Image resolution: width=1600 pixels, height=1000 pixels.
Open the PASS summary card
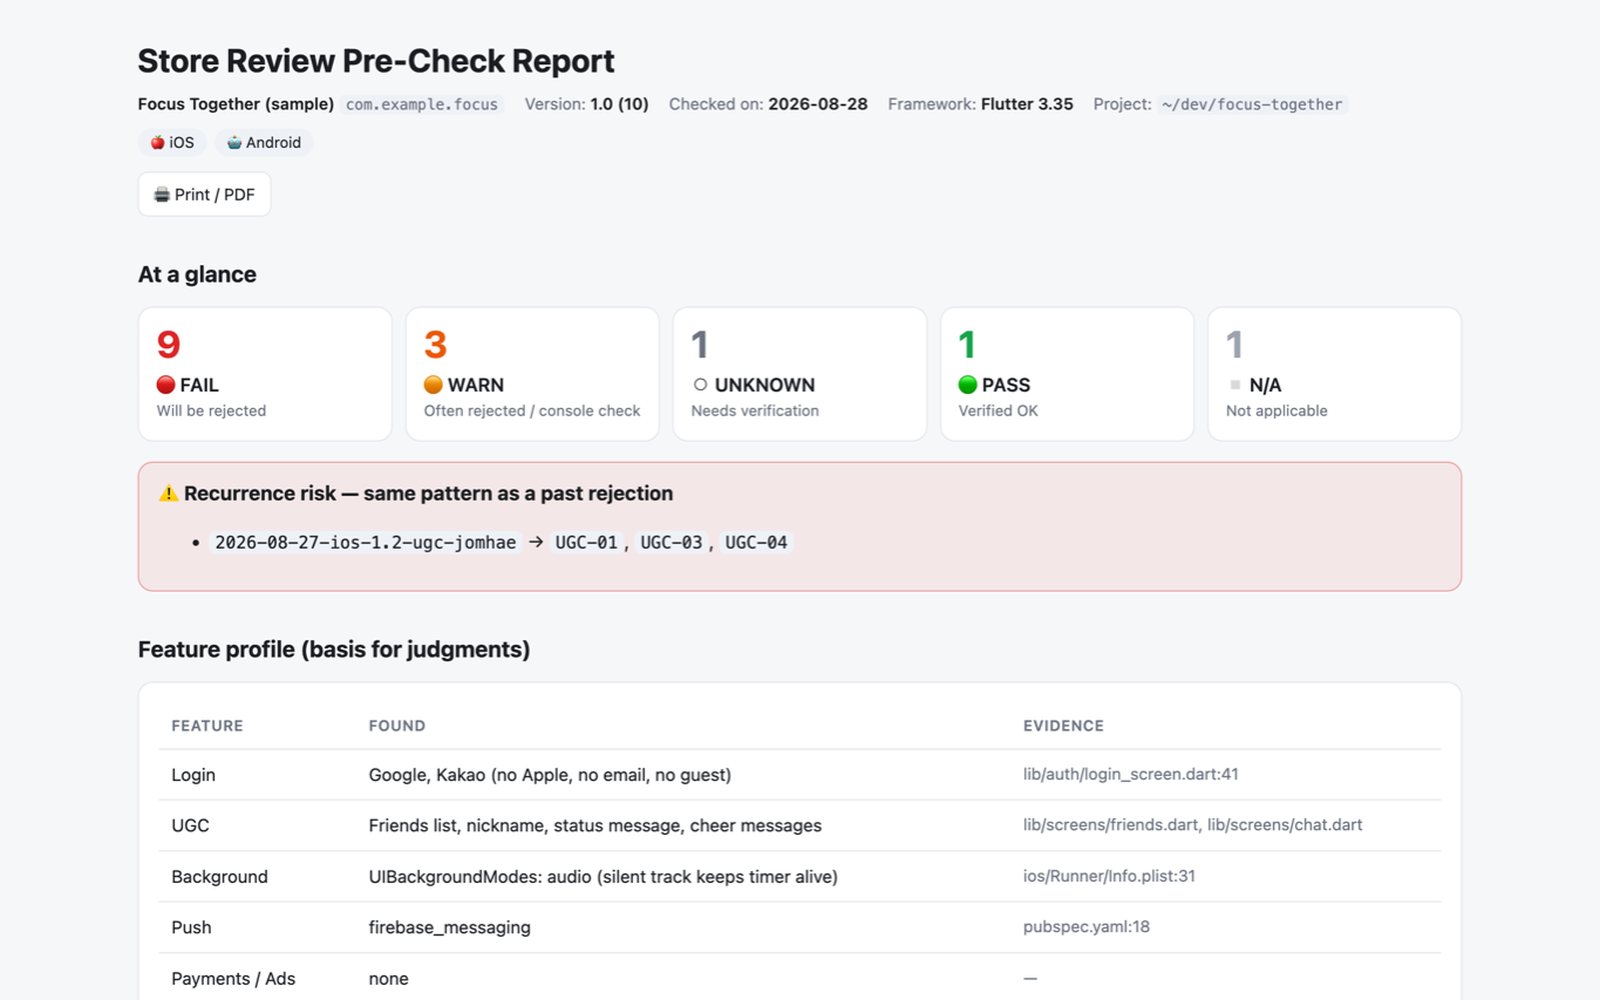pos(1067,374)
